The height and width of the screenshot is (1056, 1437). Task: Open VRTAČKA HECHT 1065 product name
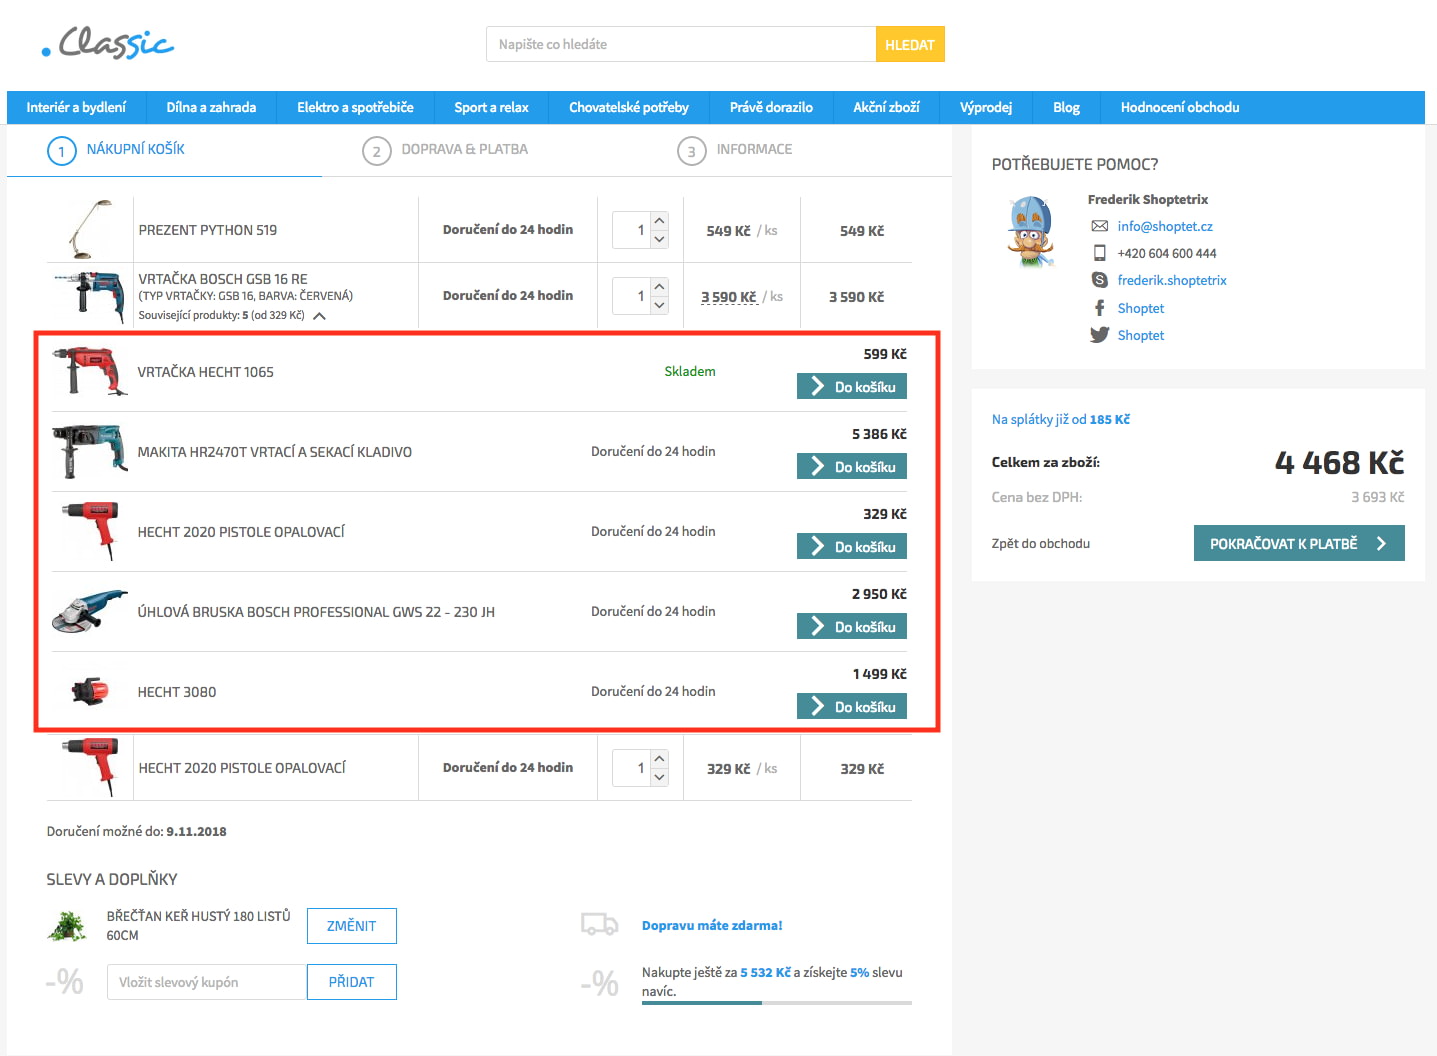click(x=206, y=372)
